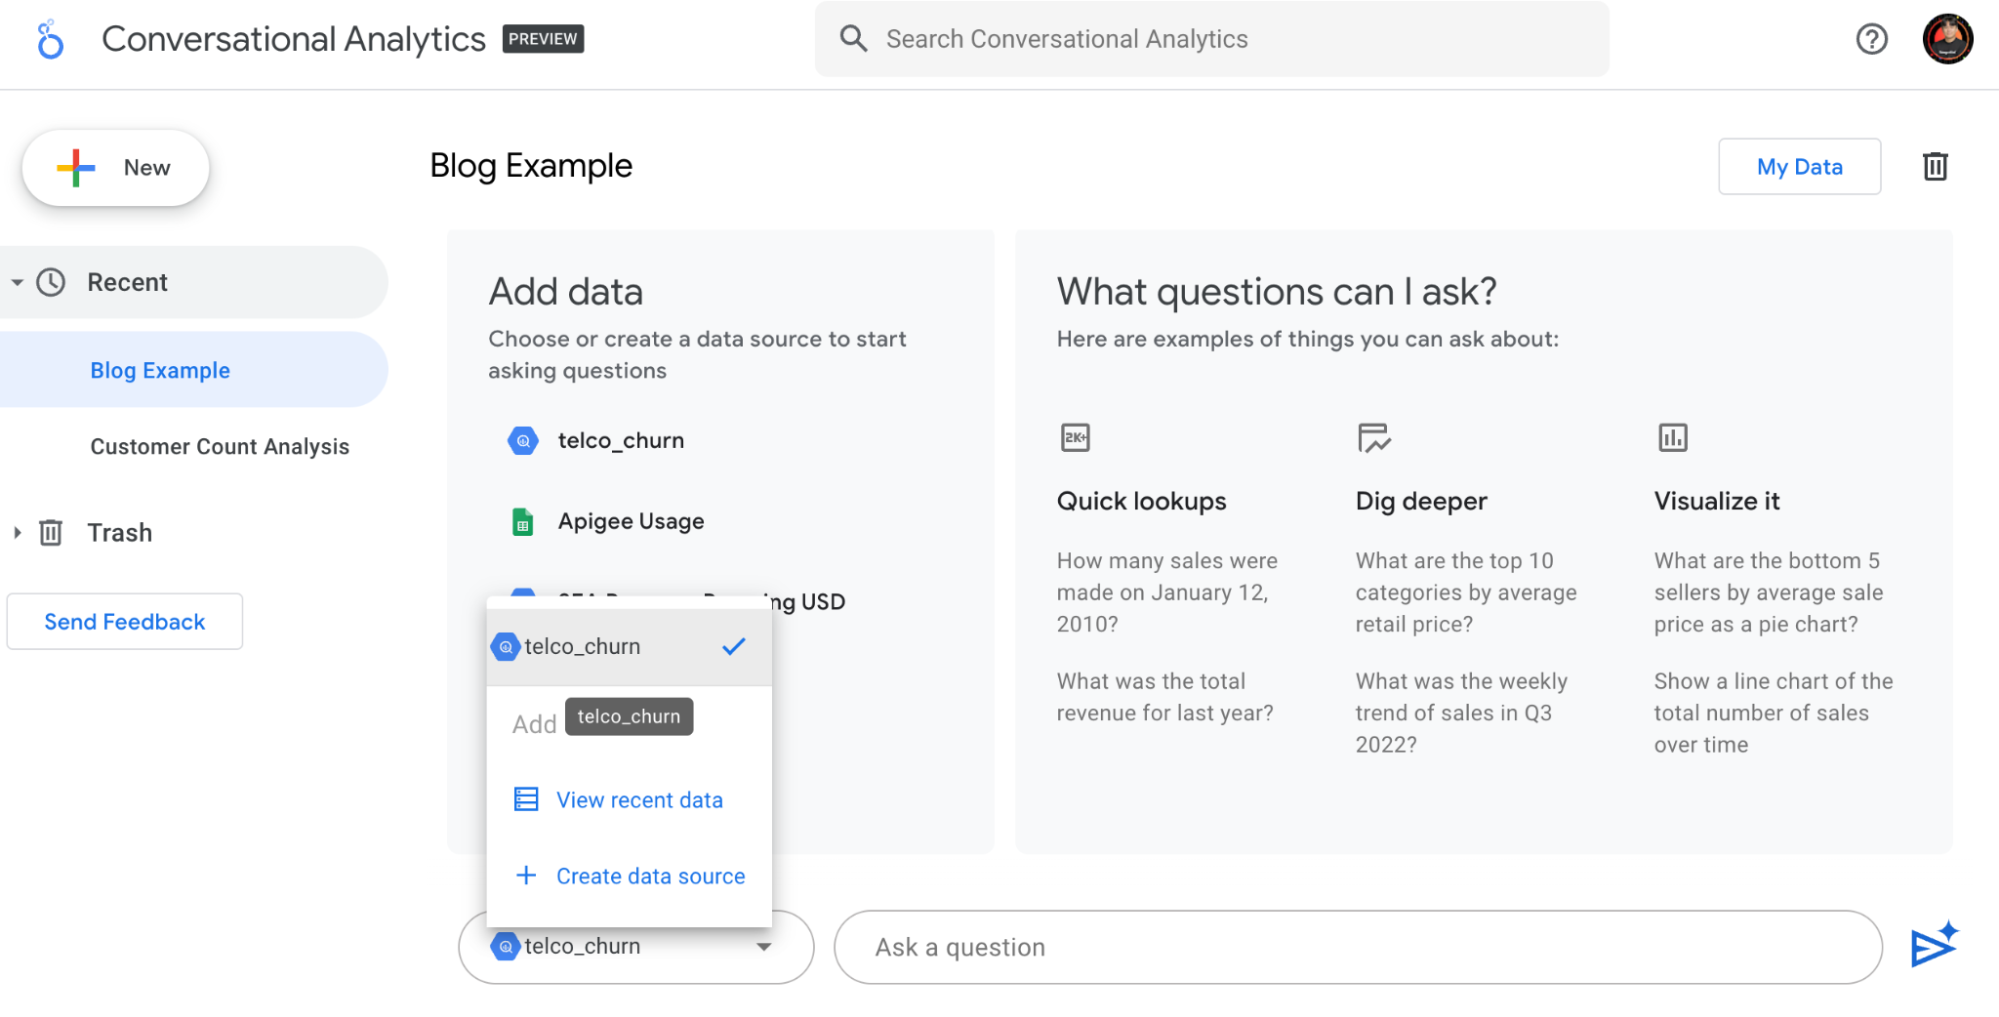
Task: Click the plus icon beside Create data source
Action: [x=526, y=875]
